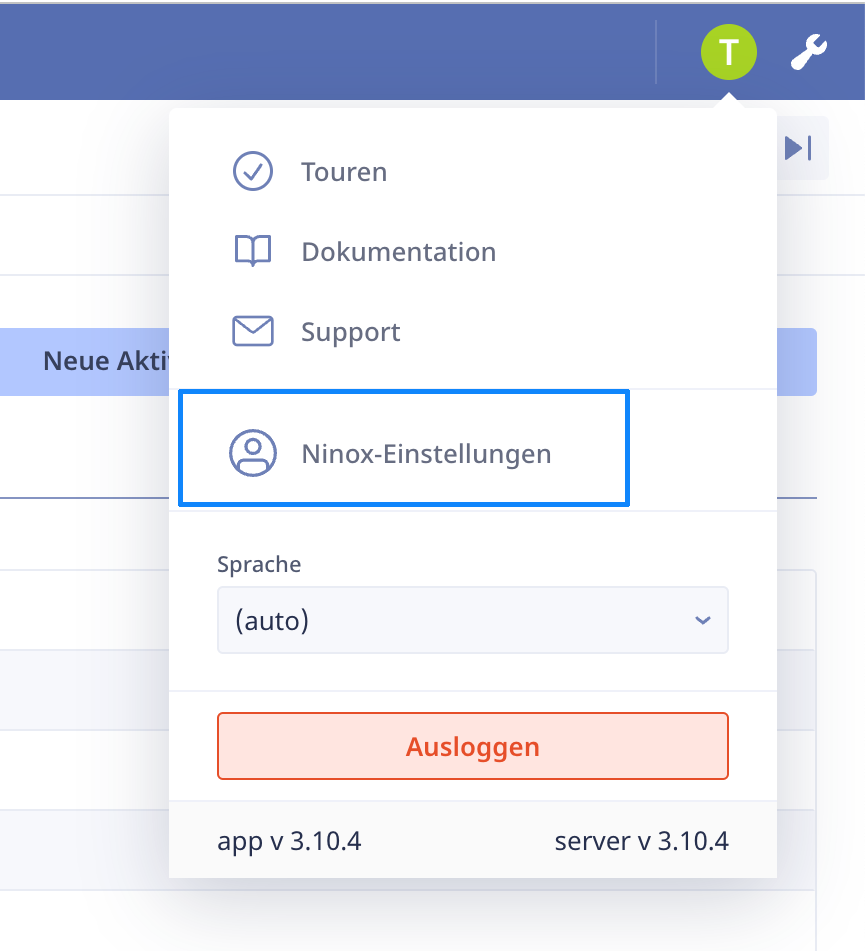The height and width of the screenshot is (951, 865).
Task: Open Ninox-Einstellungen
Action: 426,453
